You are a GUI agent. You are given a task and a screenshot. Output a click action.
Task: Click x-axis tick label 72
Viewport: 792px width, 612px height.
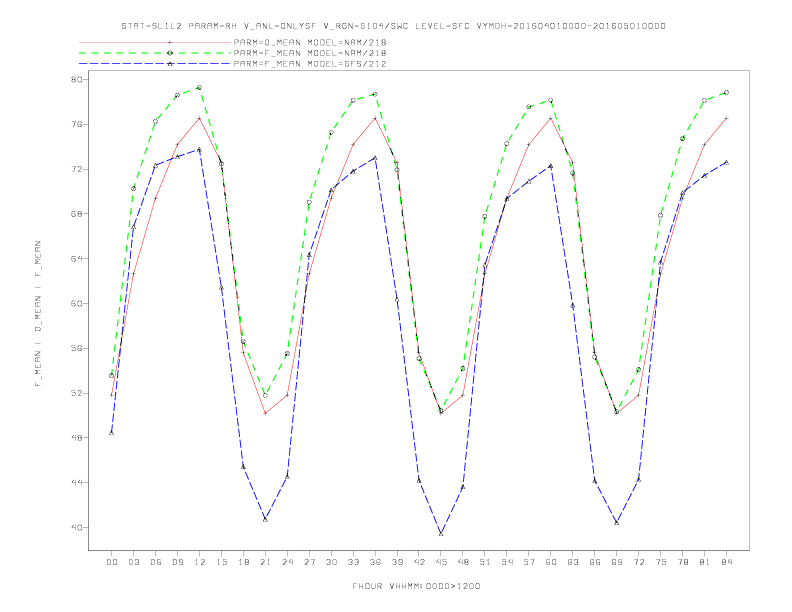pos(639,562)
